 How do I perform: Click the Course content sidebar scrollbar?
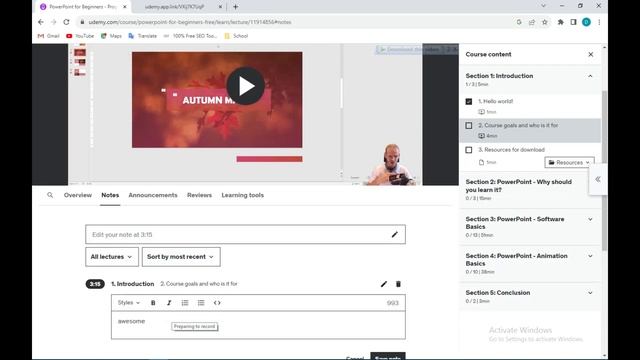click(x=604, y=171)
